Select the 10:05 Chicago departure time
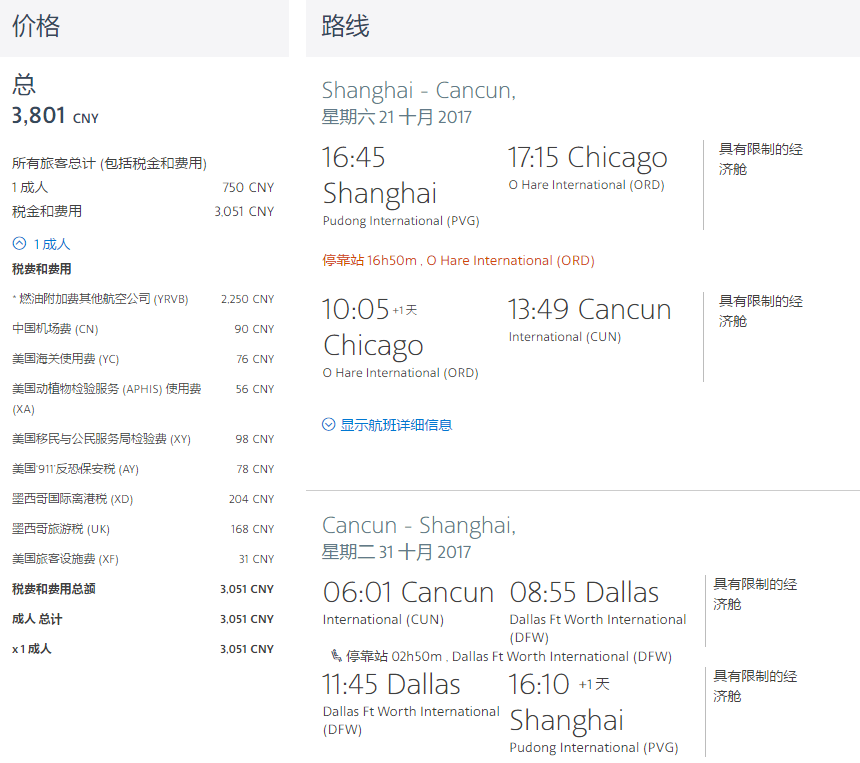 coord(355,309)
